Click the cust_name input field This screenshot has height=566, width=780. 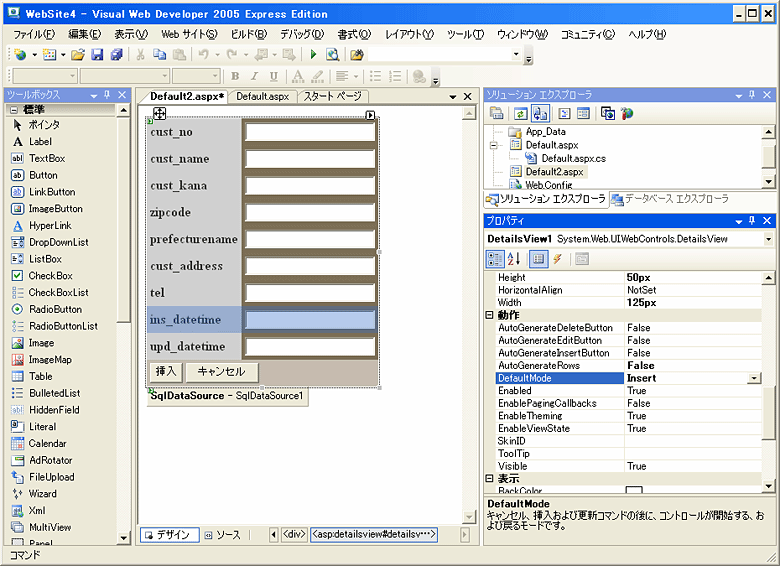click(310, 159)
